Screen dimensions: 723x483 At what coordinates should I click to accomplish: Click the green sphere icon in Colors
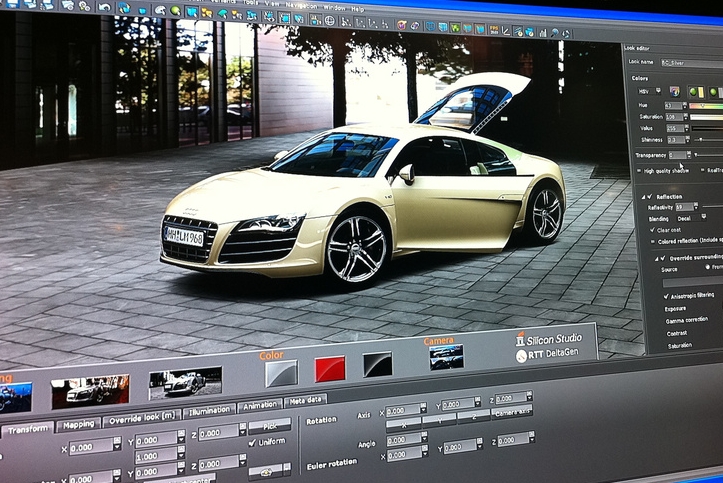[695, 91]
